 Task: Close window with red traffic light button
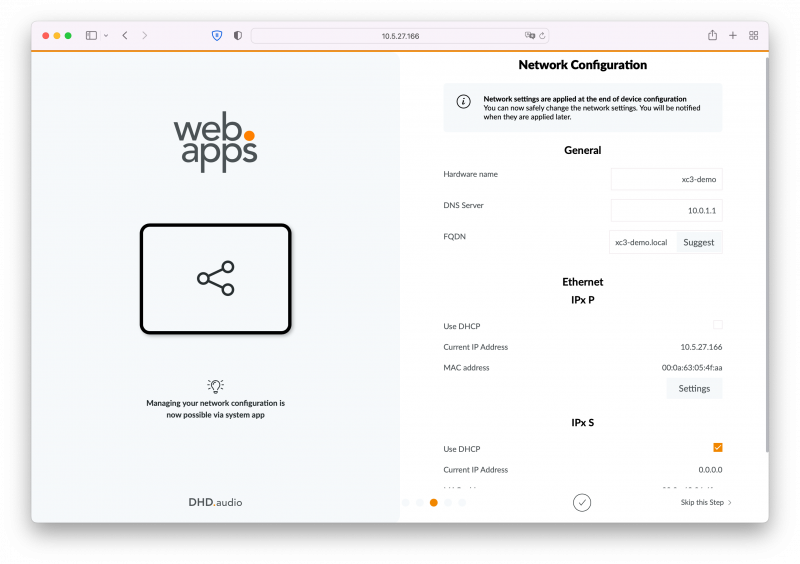(x=45, y=35)
